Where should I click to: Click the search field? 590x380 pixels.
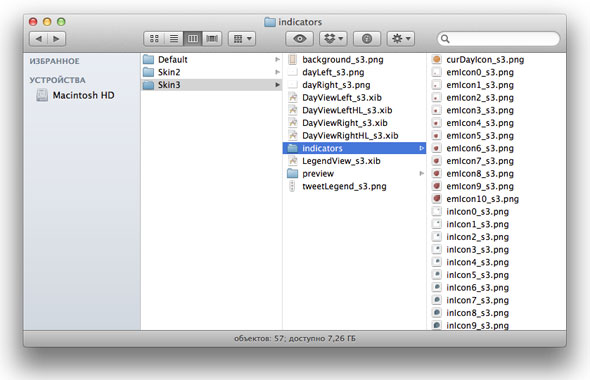click(499, 39)
